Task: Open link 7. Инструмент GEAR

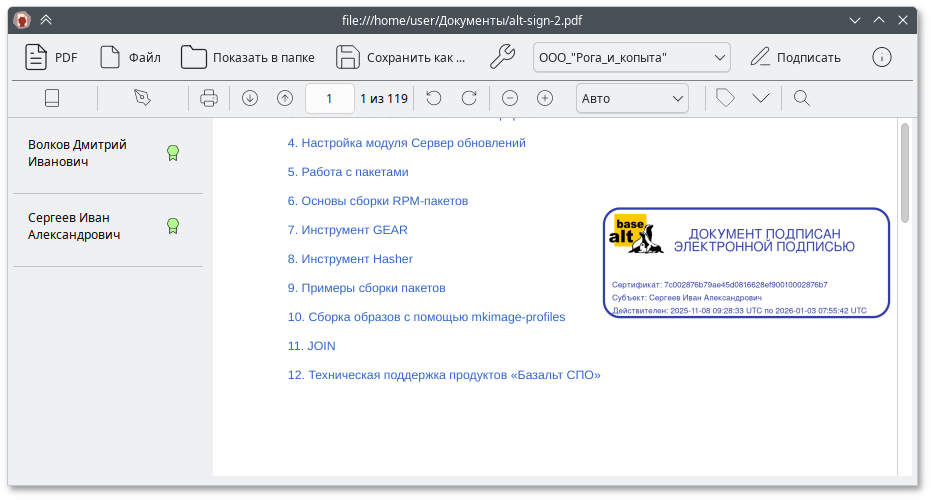Action: click(347, 230)
